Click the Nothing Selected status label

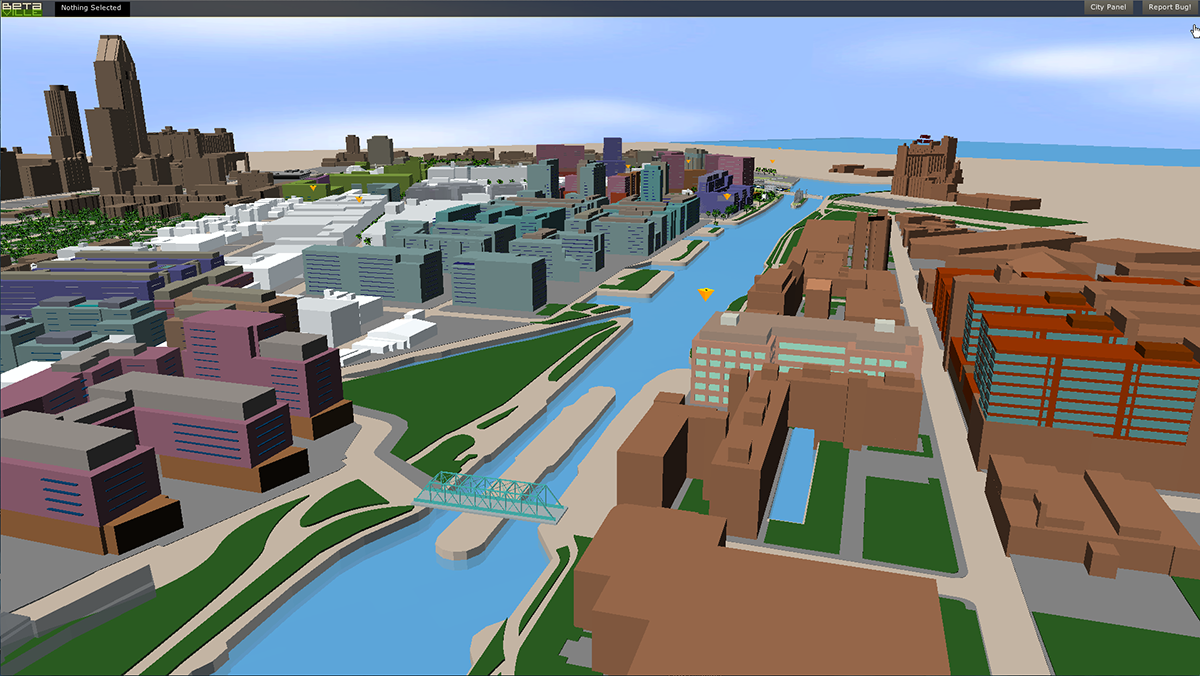point(91,8)
